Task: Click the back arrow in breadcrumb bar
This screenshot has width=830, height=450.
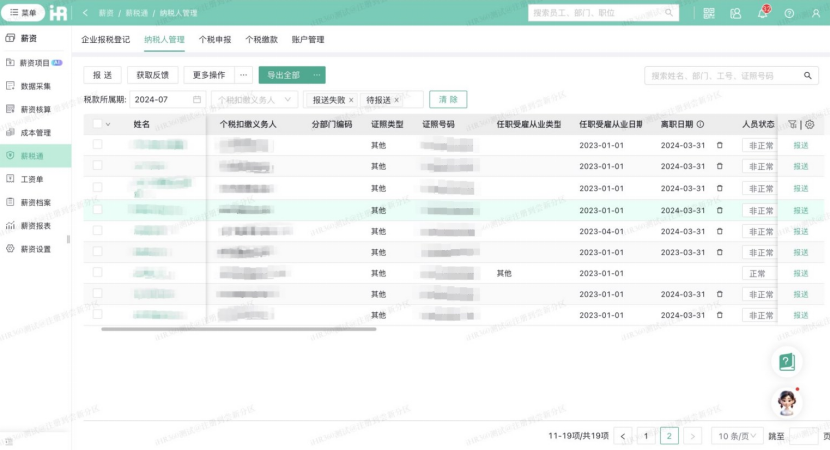Action: [x=85, y=13]
